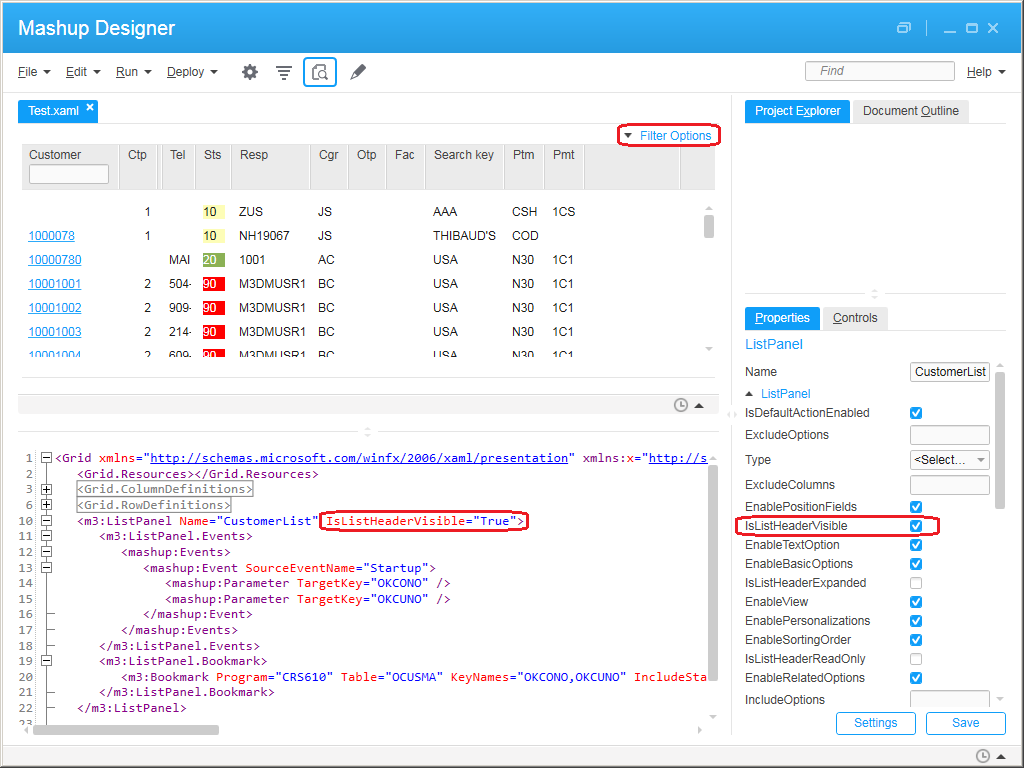Click the clock icon in status bar
Image resolution: width=1024 pixels, height=768 pixels.
click(983, 756)
